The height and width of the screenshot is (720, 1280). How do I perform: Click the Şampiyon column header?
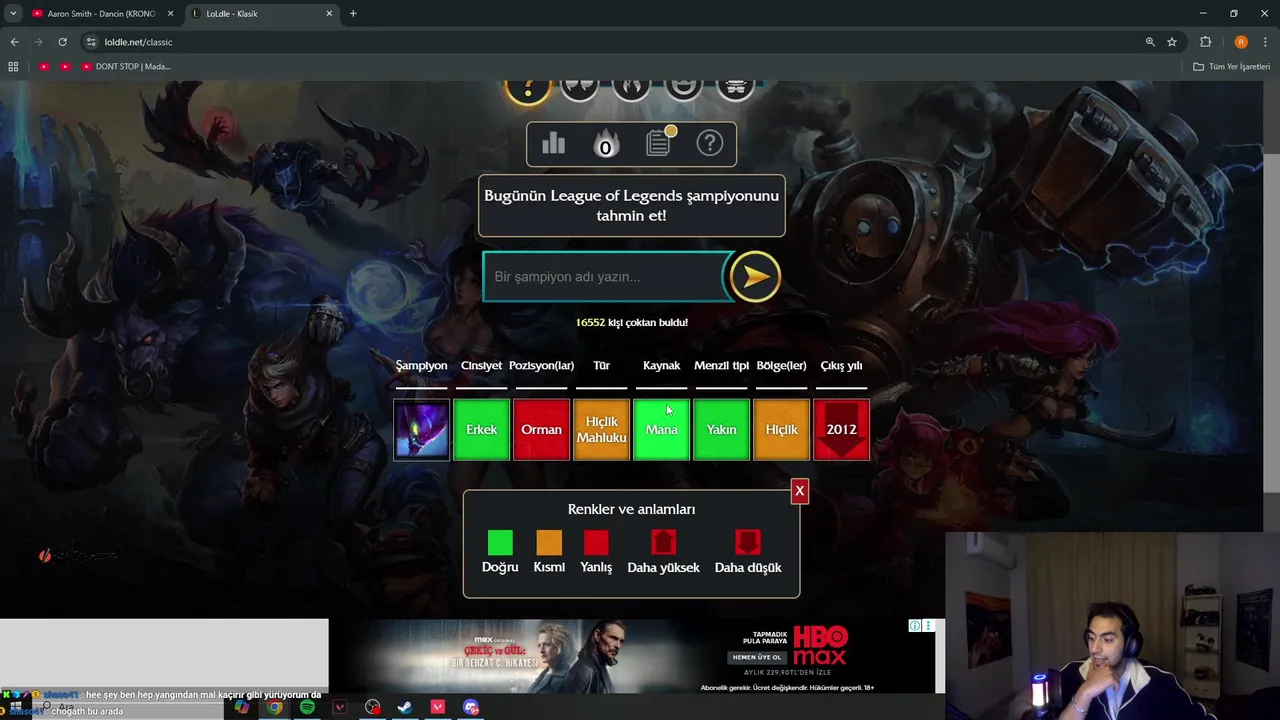click(x=421, y=366)
